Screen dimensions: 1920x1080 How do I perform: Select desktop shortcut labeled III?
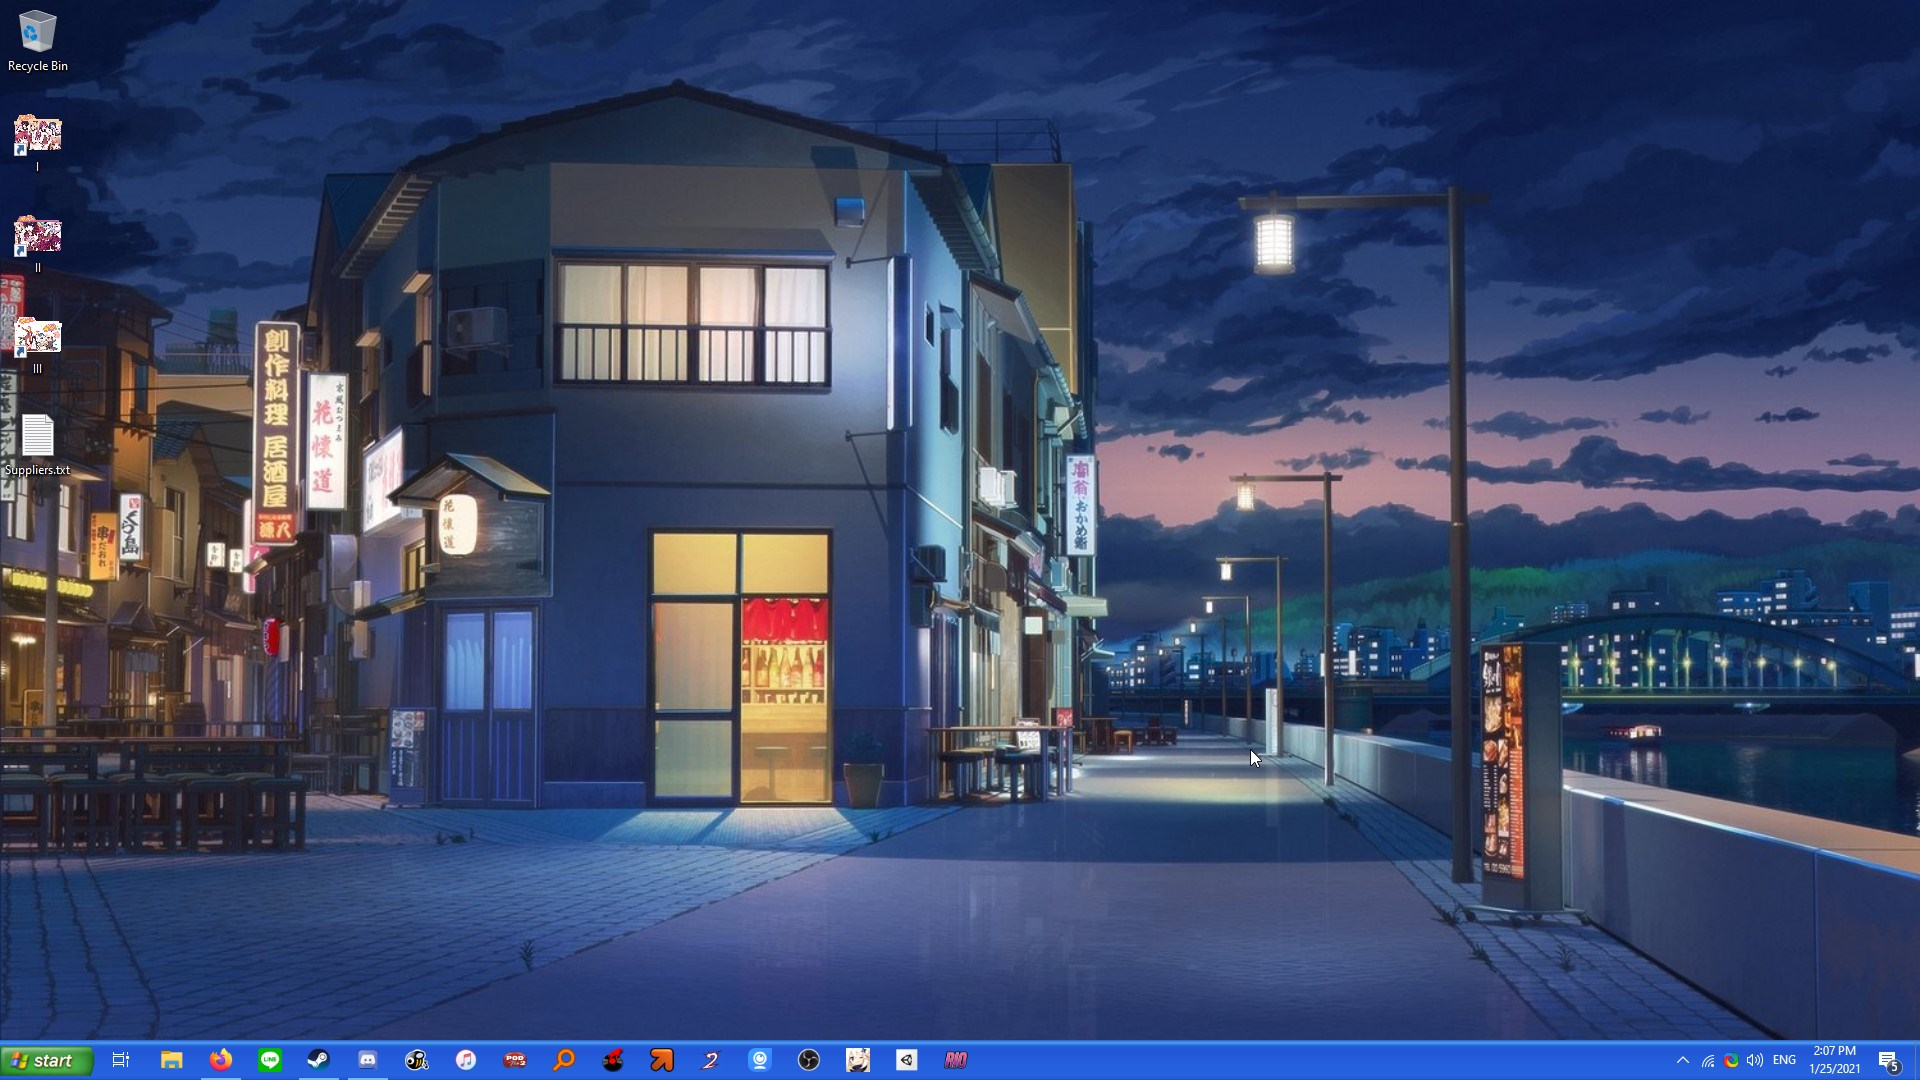tap(38, 345)
